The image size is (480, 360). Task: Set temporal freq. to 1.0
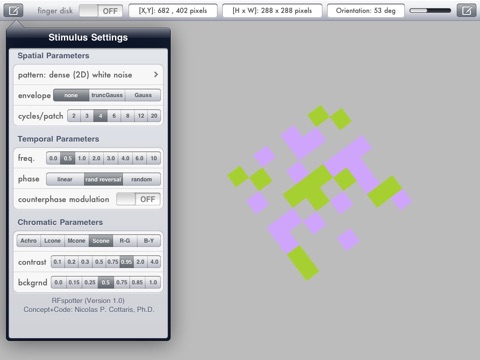(82, 158)
